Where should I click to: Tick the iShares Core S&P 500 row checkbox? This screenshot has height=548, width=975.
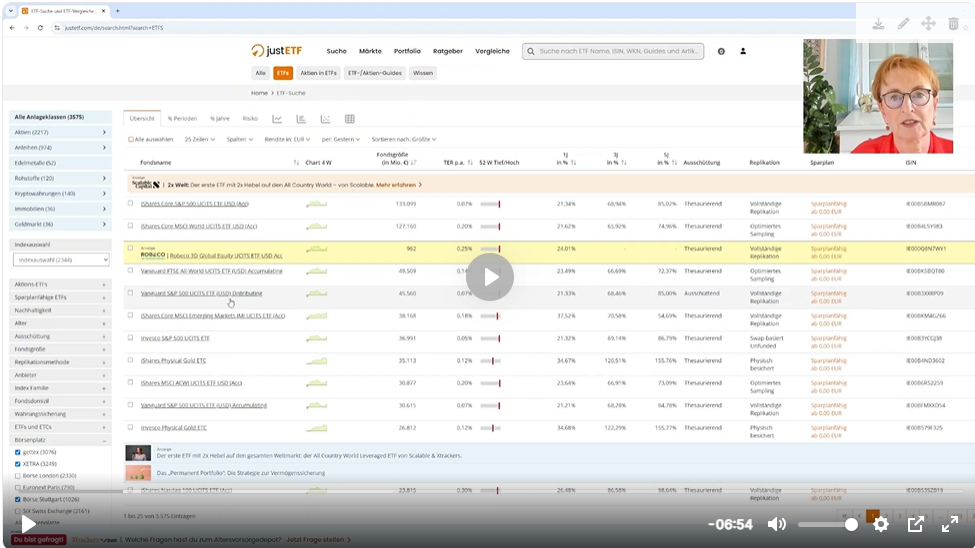point(130,203)
